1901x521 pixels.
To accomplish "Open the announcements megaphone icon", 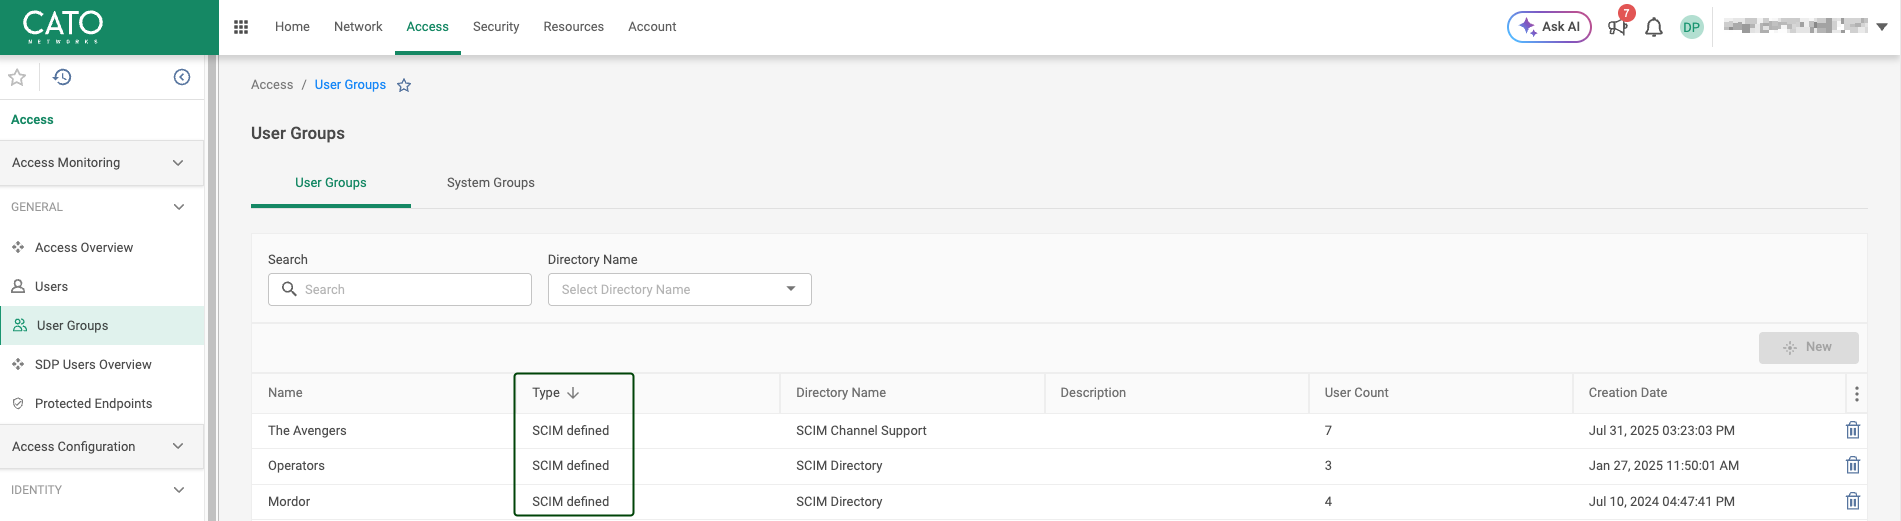I will pos(1616,28).
